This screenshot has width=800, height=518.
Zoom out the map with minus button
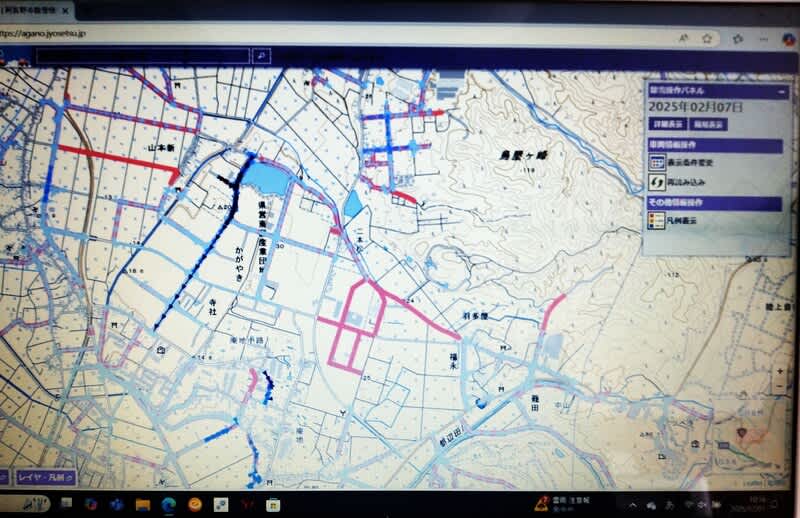coord(780,387)
